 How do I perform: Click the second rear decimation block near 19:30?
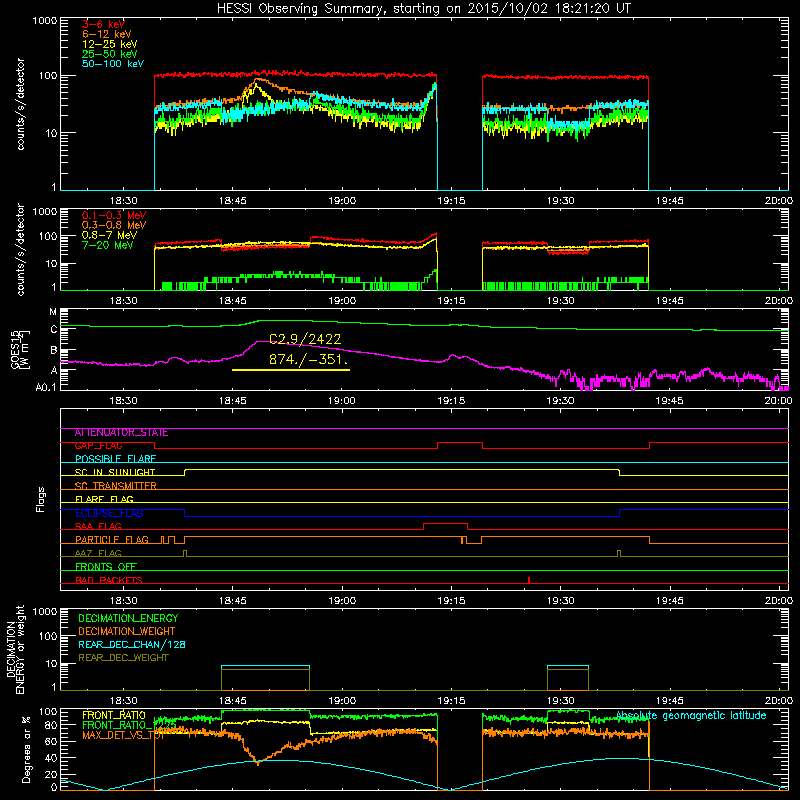click(568, 678)
